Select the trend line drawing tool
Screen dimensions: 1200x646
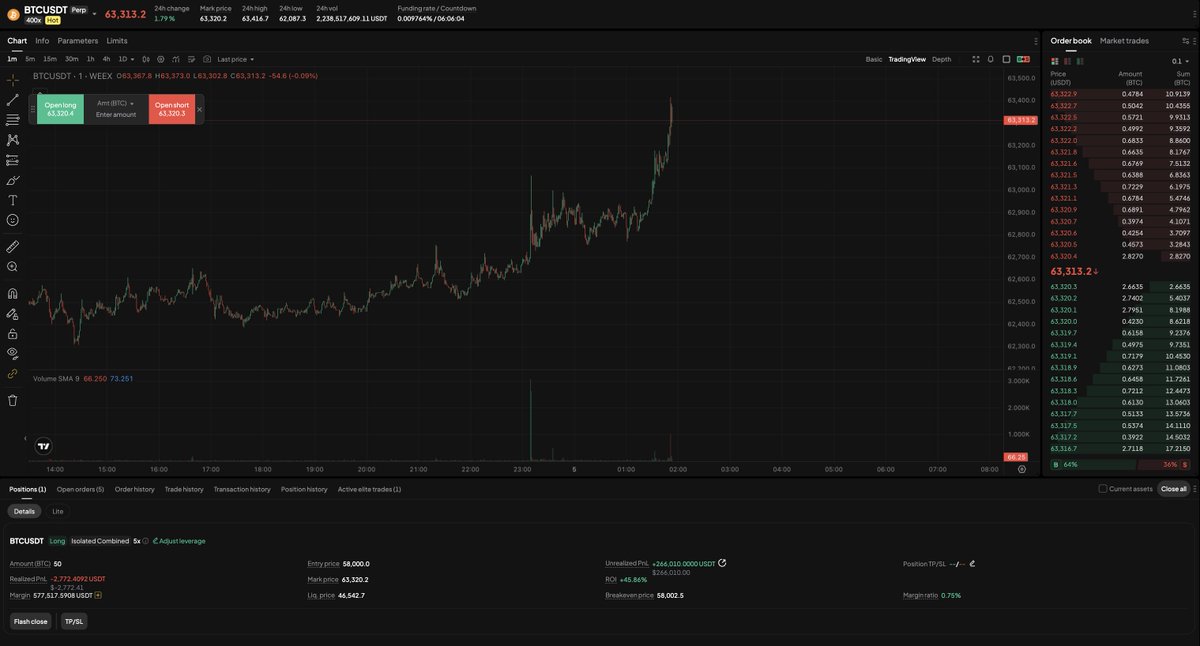tap(12, 100)
